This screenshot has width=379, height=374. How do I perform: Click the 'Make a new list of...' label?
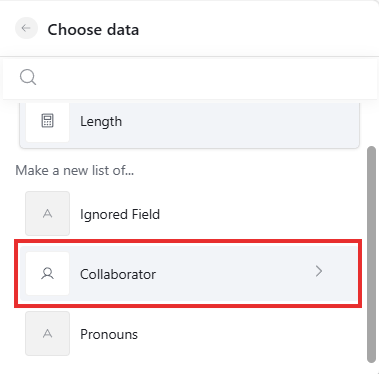click(75, 170)
